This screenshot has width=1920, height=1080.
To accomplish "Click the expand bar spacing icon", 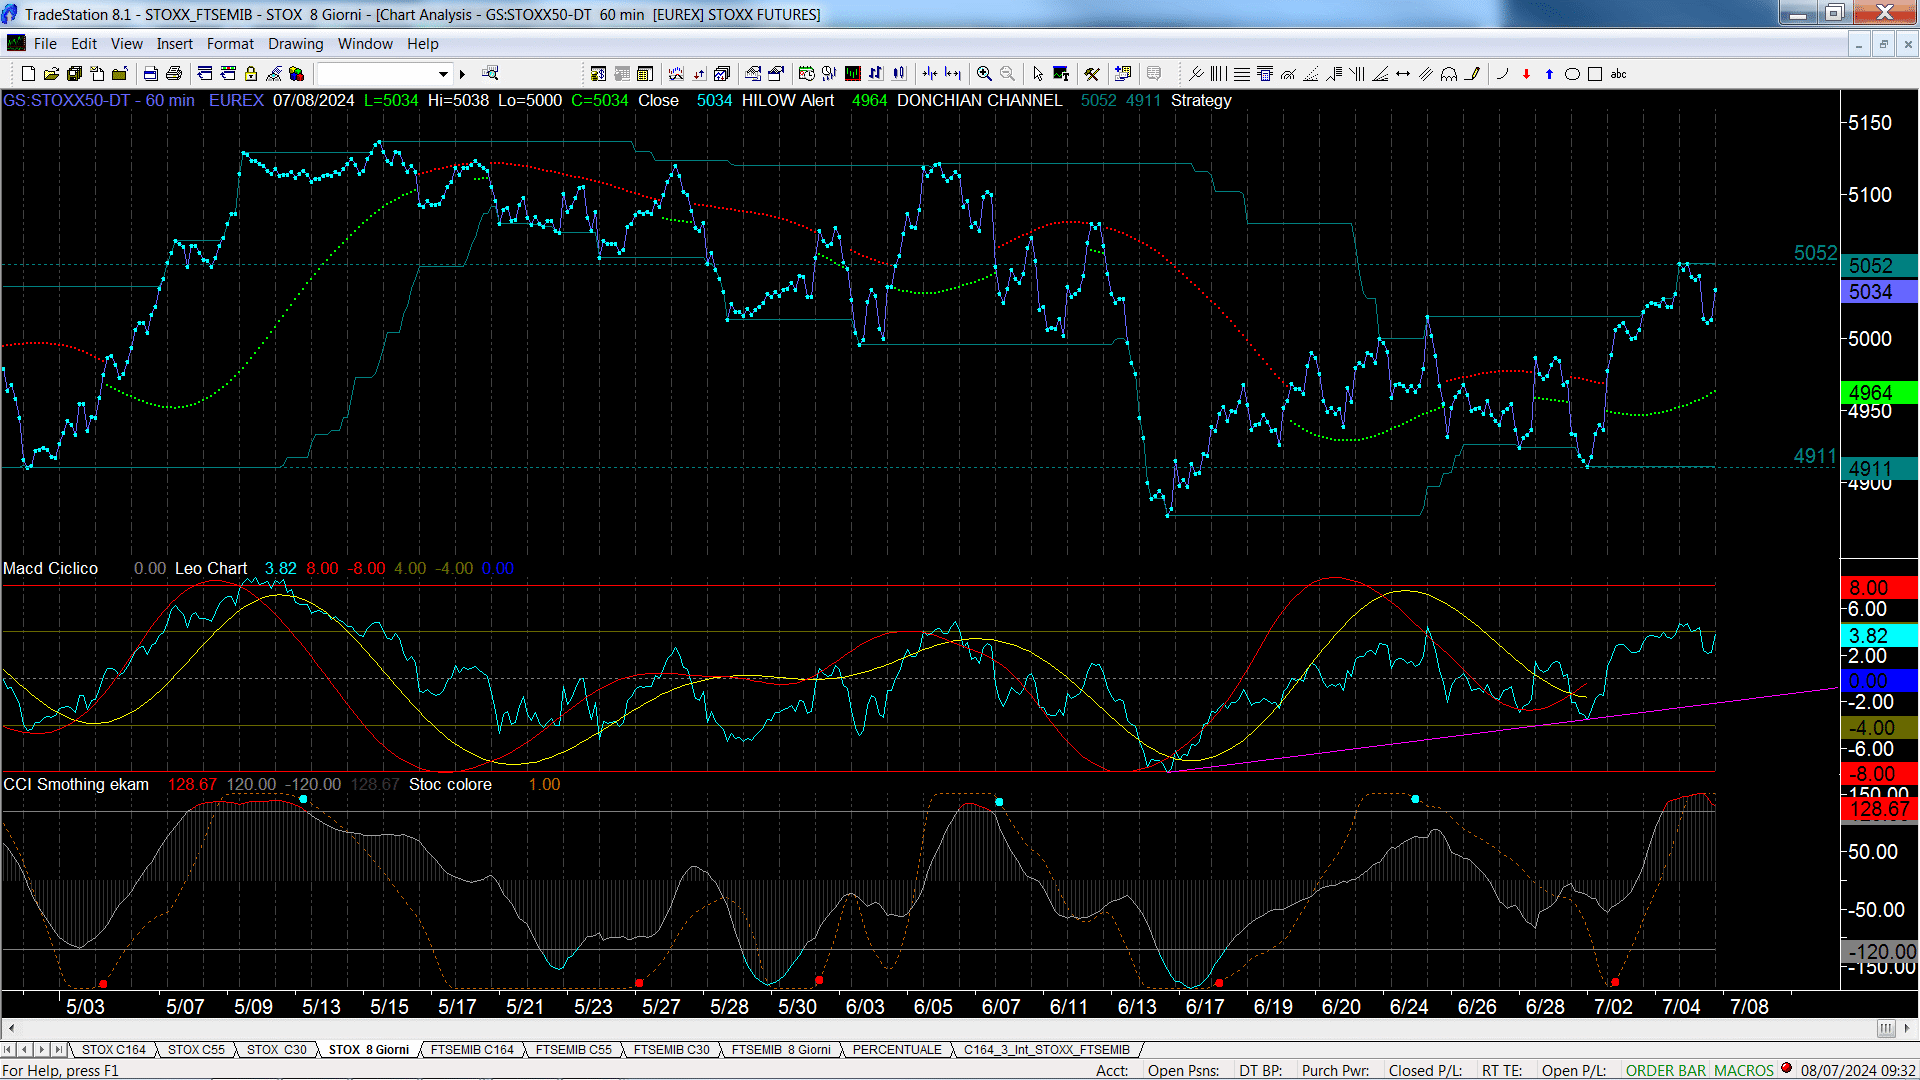I will 953,74.
